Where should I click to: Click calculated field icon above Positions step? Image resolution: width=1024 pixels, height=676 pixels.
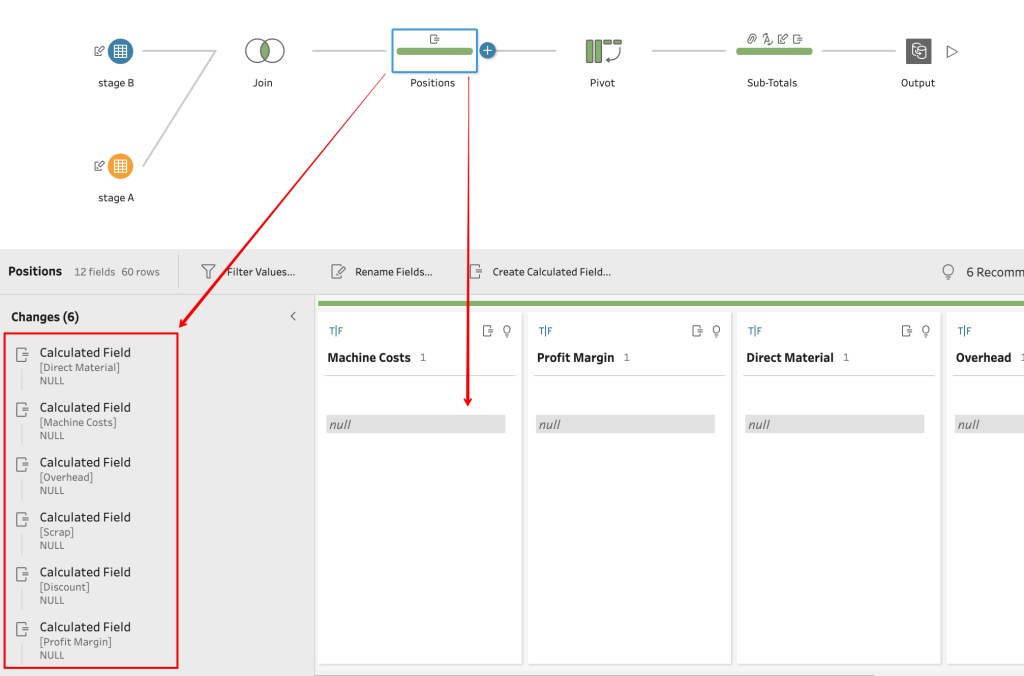[434, 39]
